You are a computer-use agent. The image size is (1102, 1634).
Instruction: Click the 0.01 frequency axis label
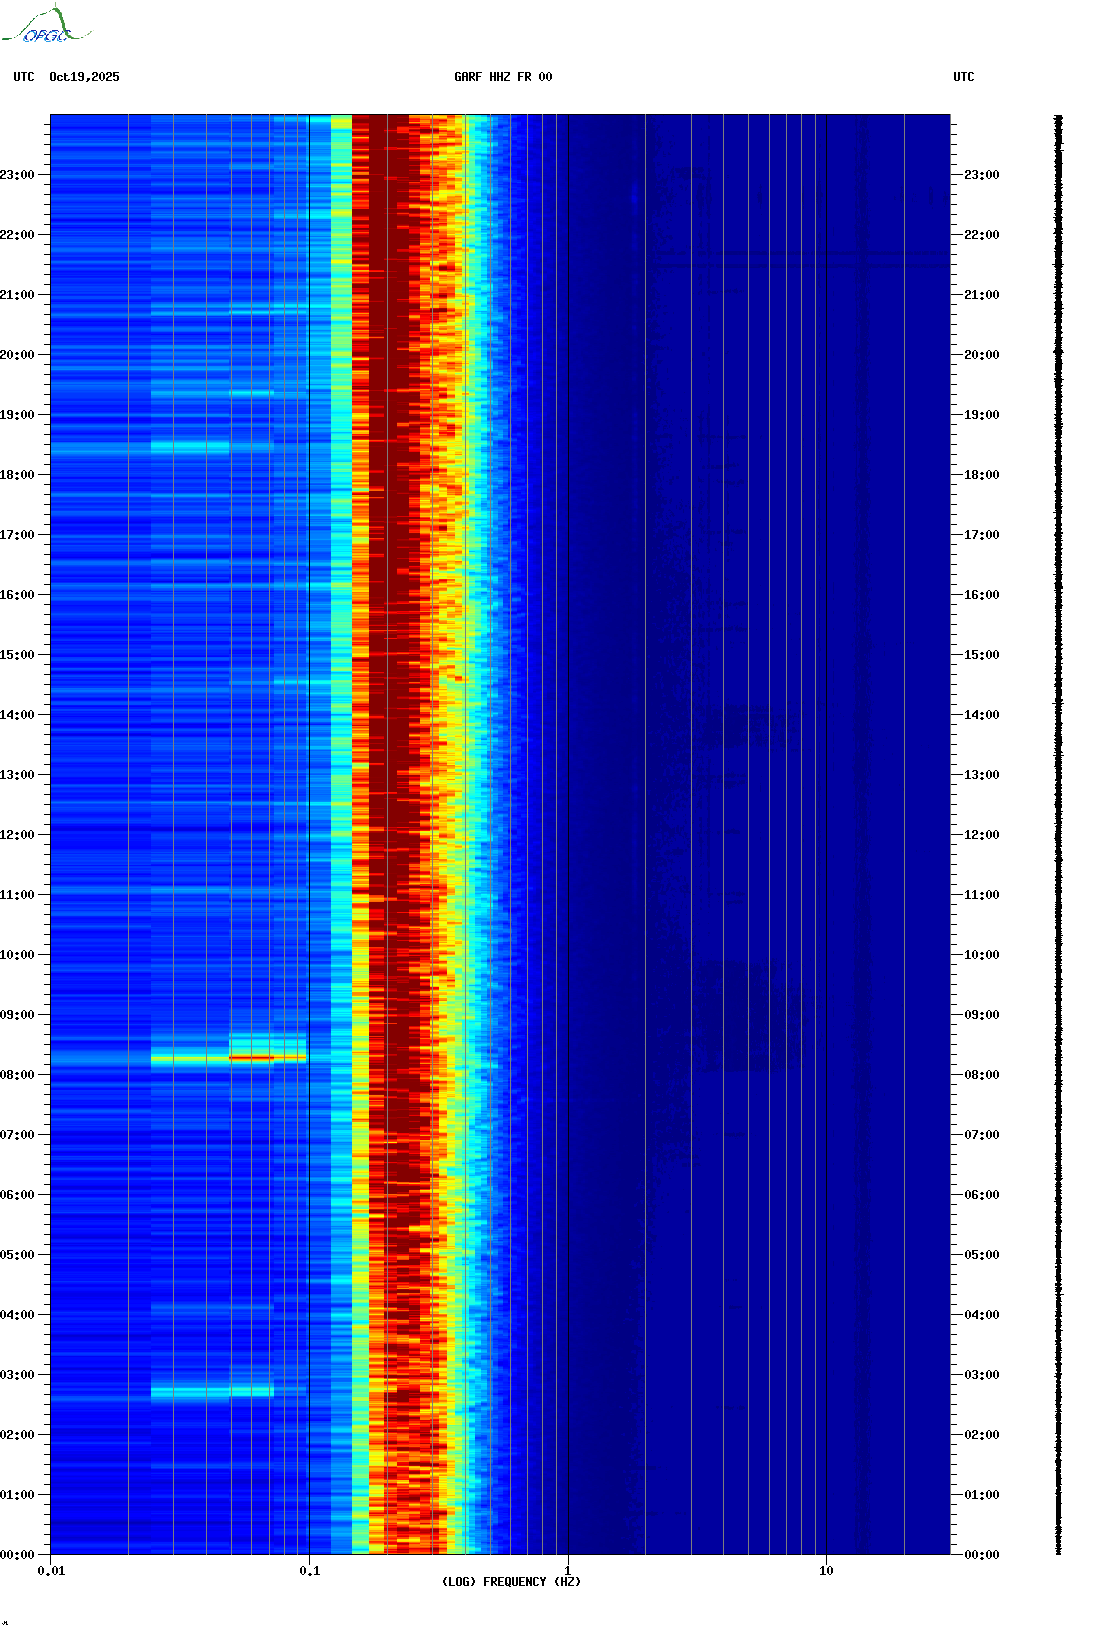(51, 1571)
